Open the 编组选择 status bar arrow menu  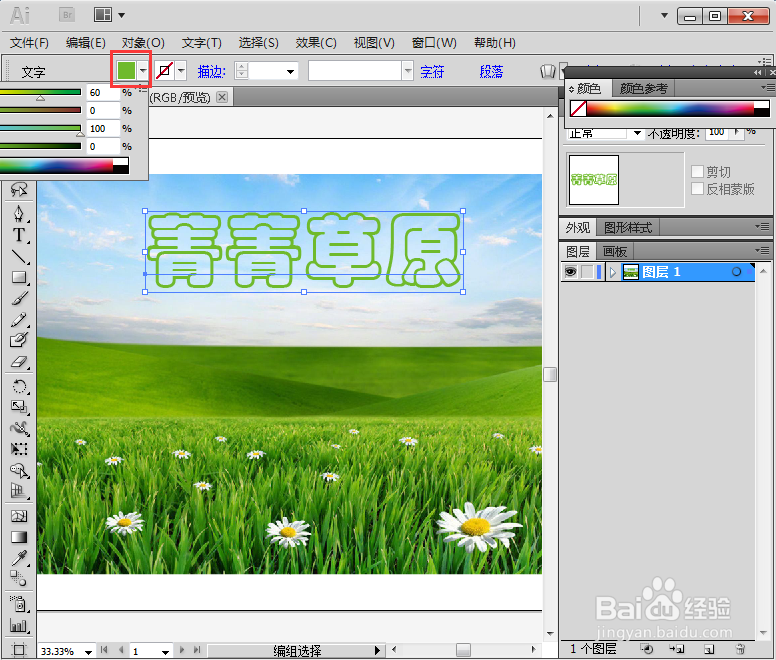[x=378, y=650]
